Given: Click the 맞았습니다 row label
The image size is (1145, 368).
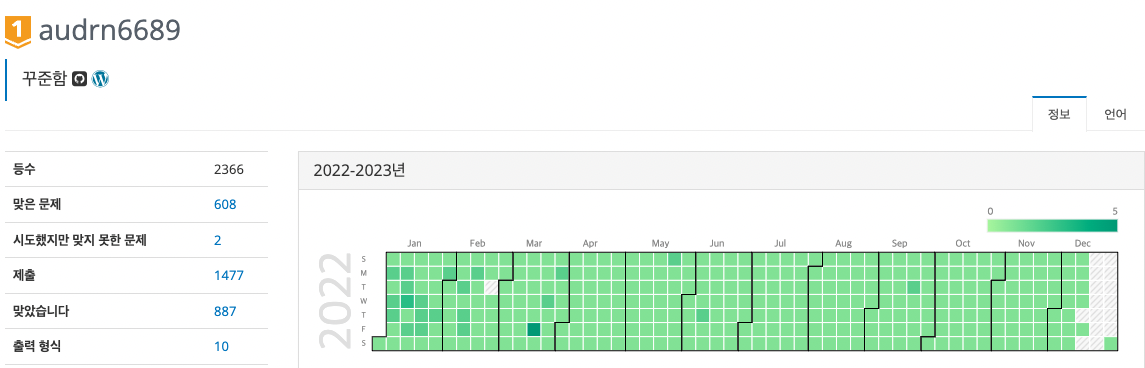Looking at the screenshot, I should point(41,311).
